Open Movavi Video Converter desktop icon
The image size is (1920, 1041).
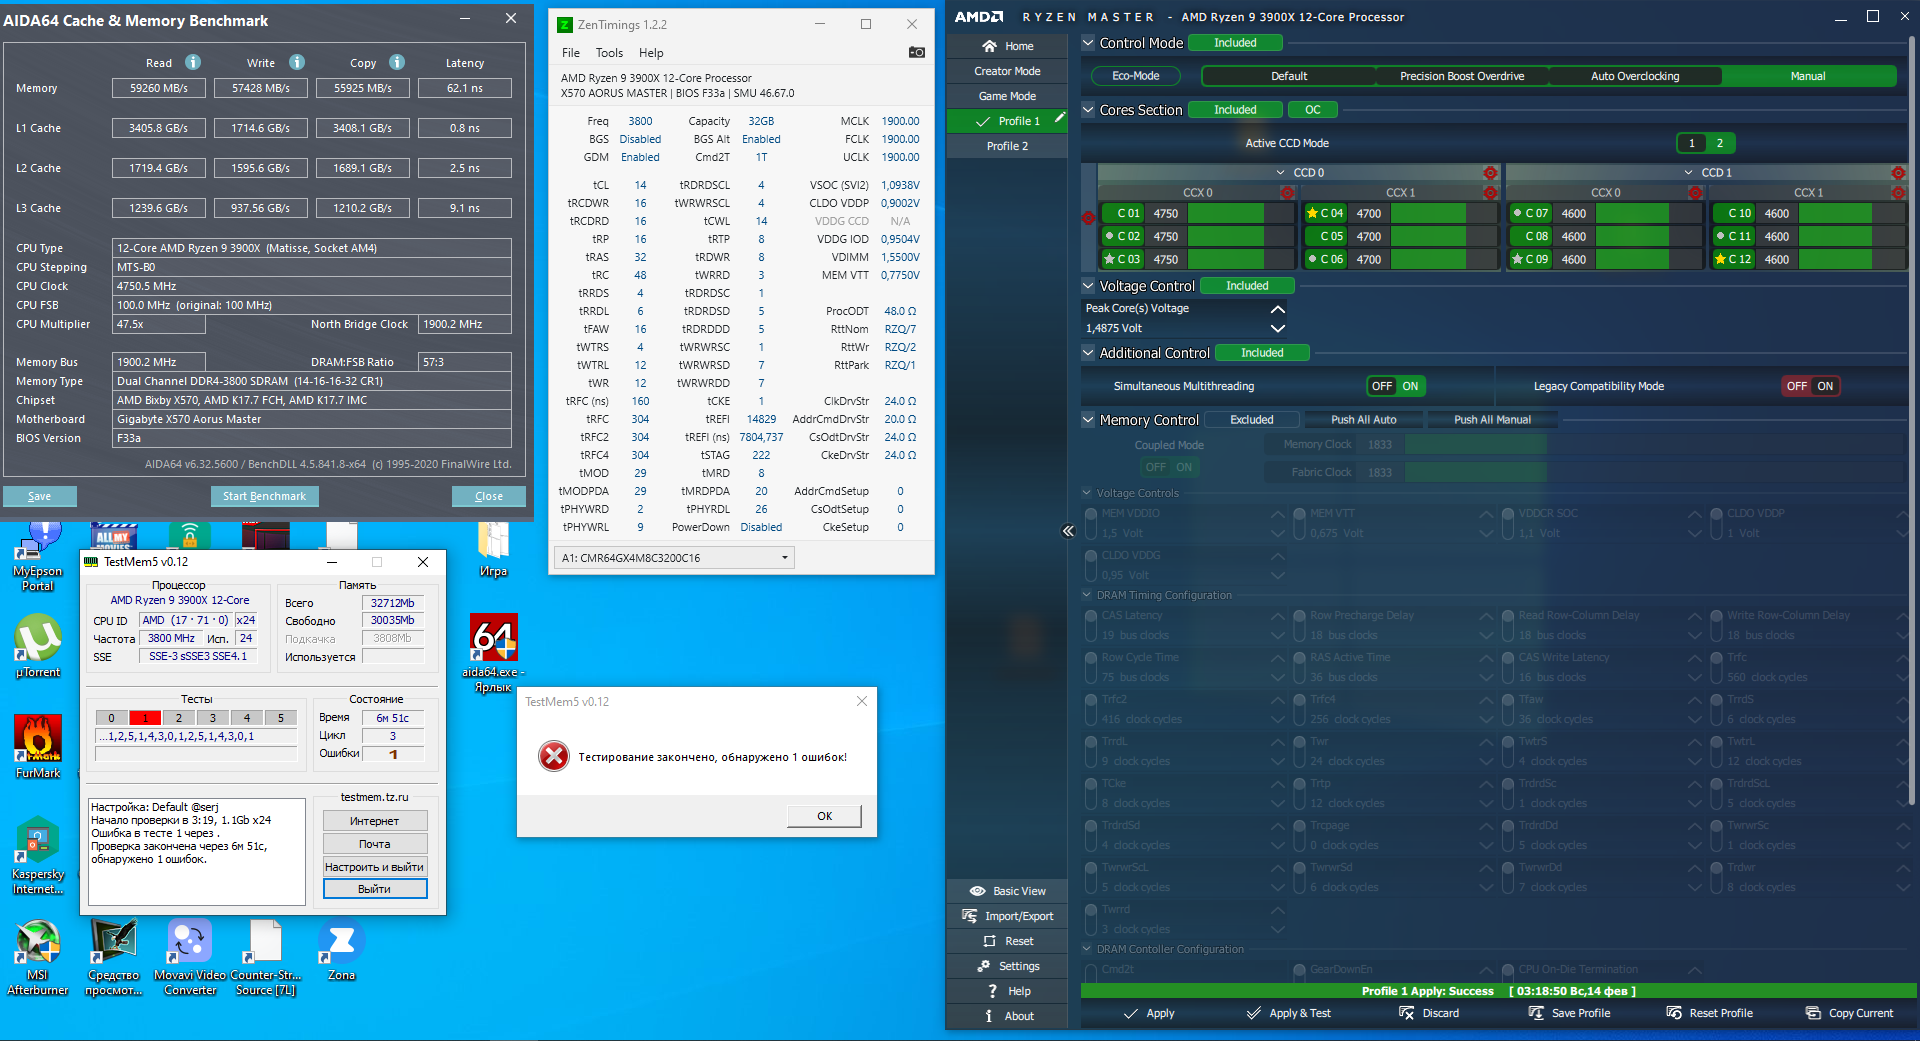[190, 958]
